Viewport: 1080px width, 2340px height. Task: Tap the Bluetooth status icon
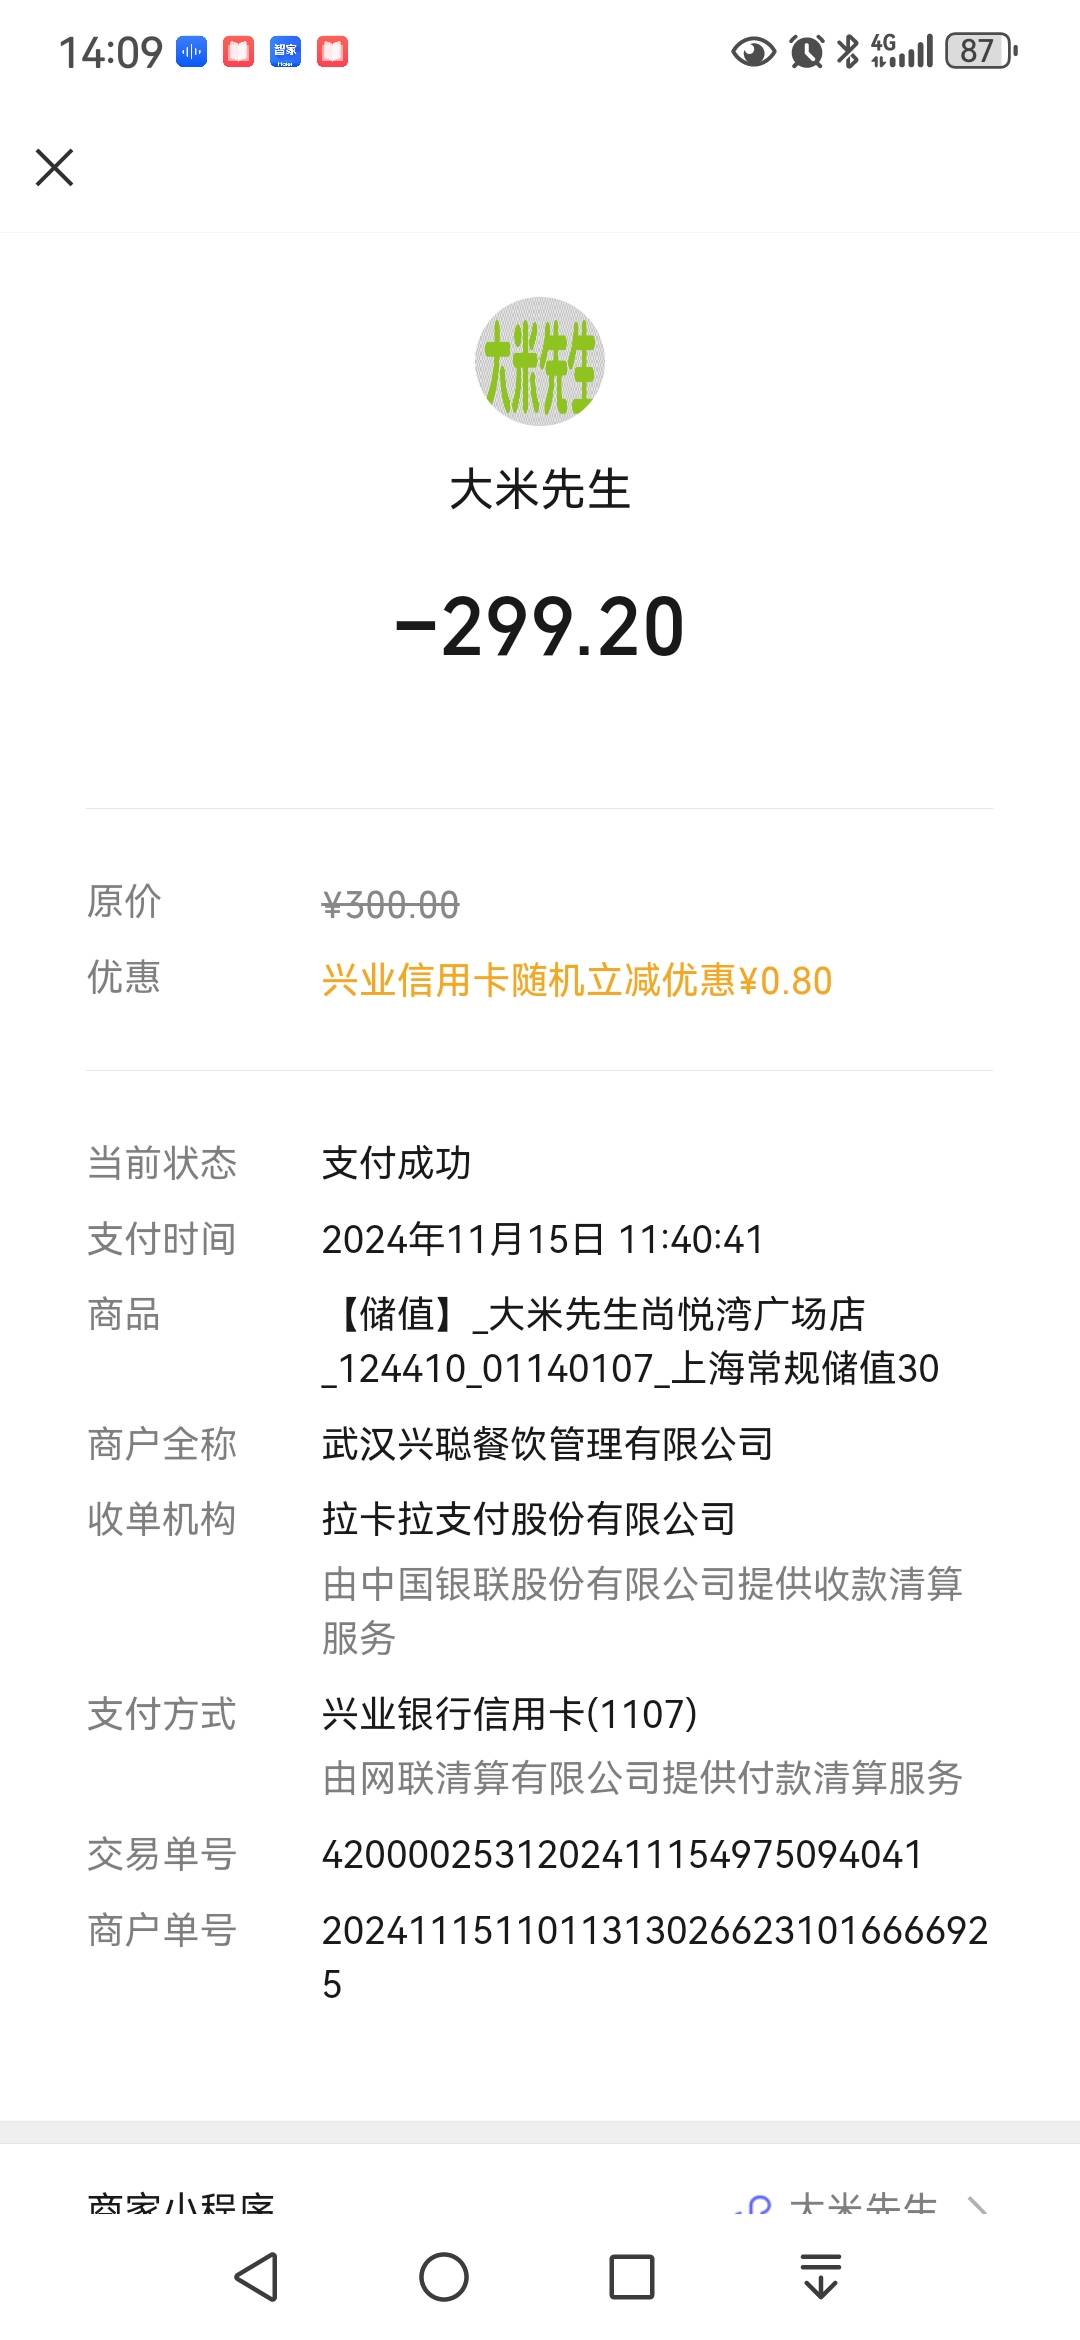click(848, 51)
